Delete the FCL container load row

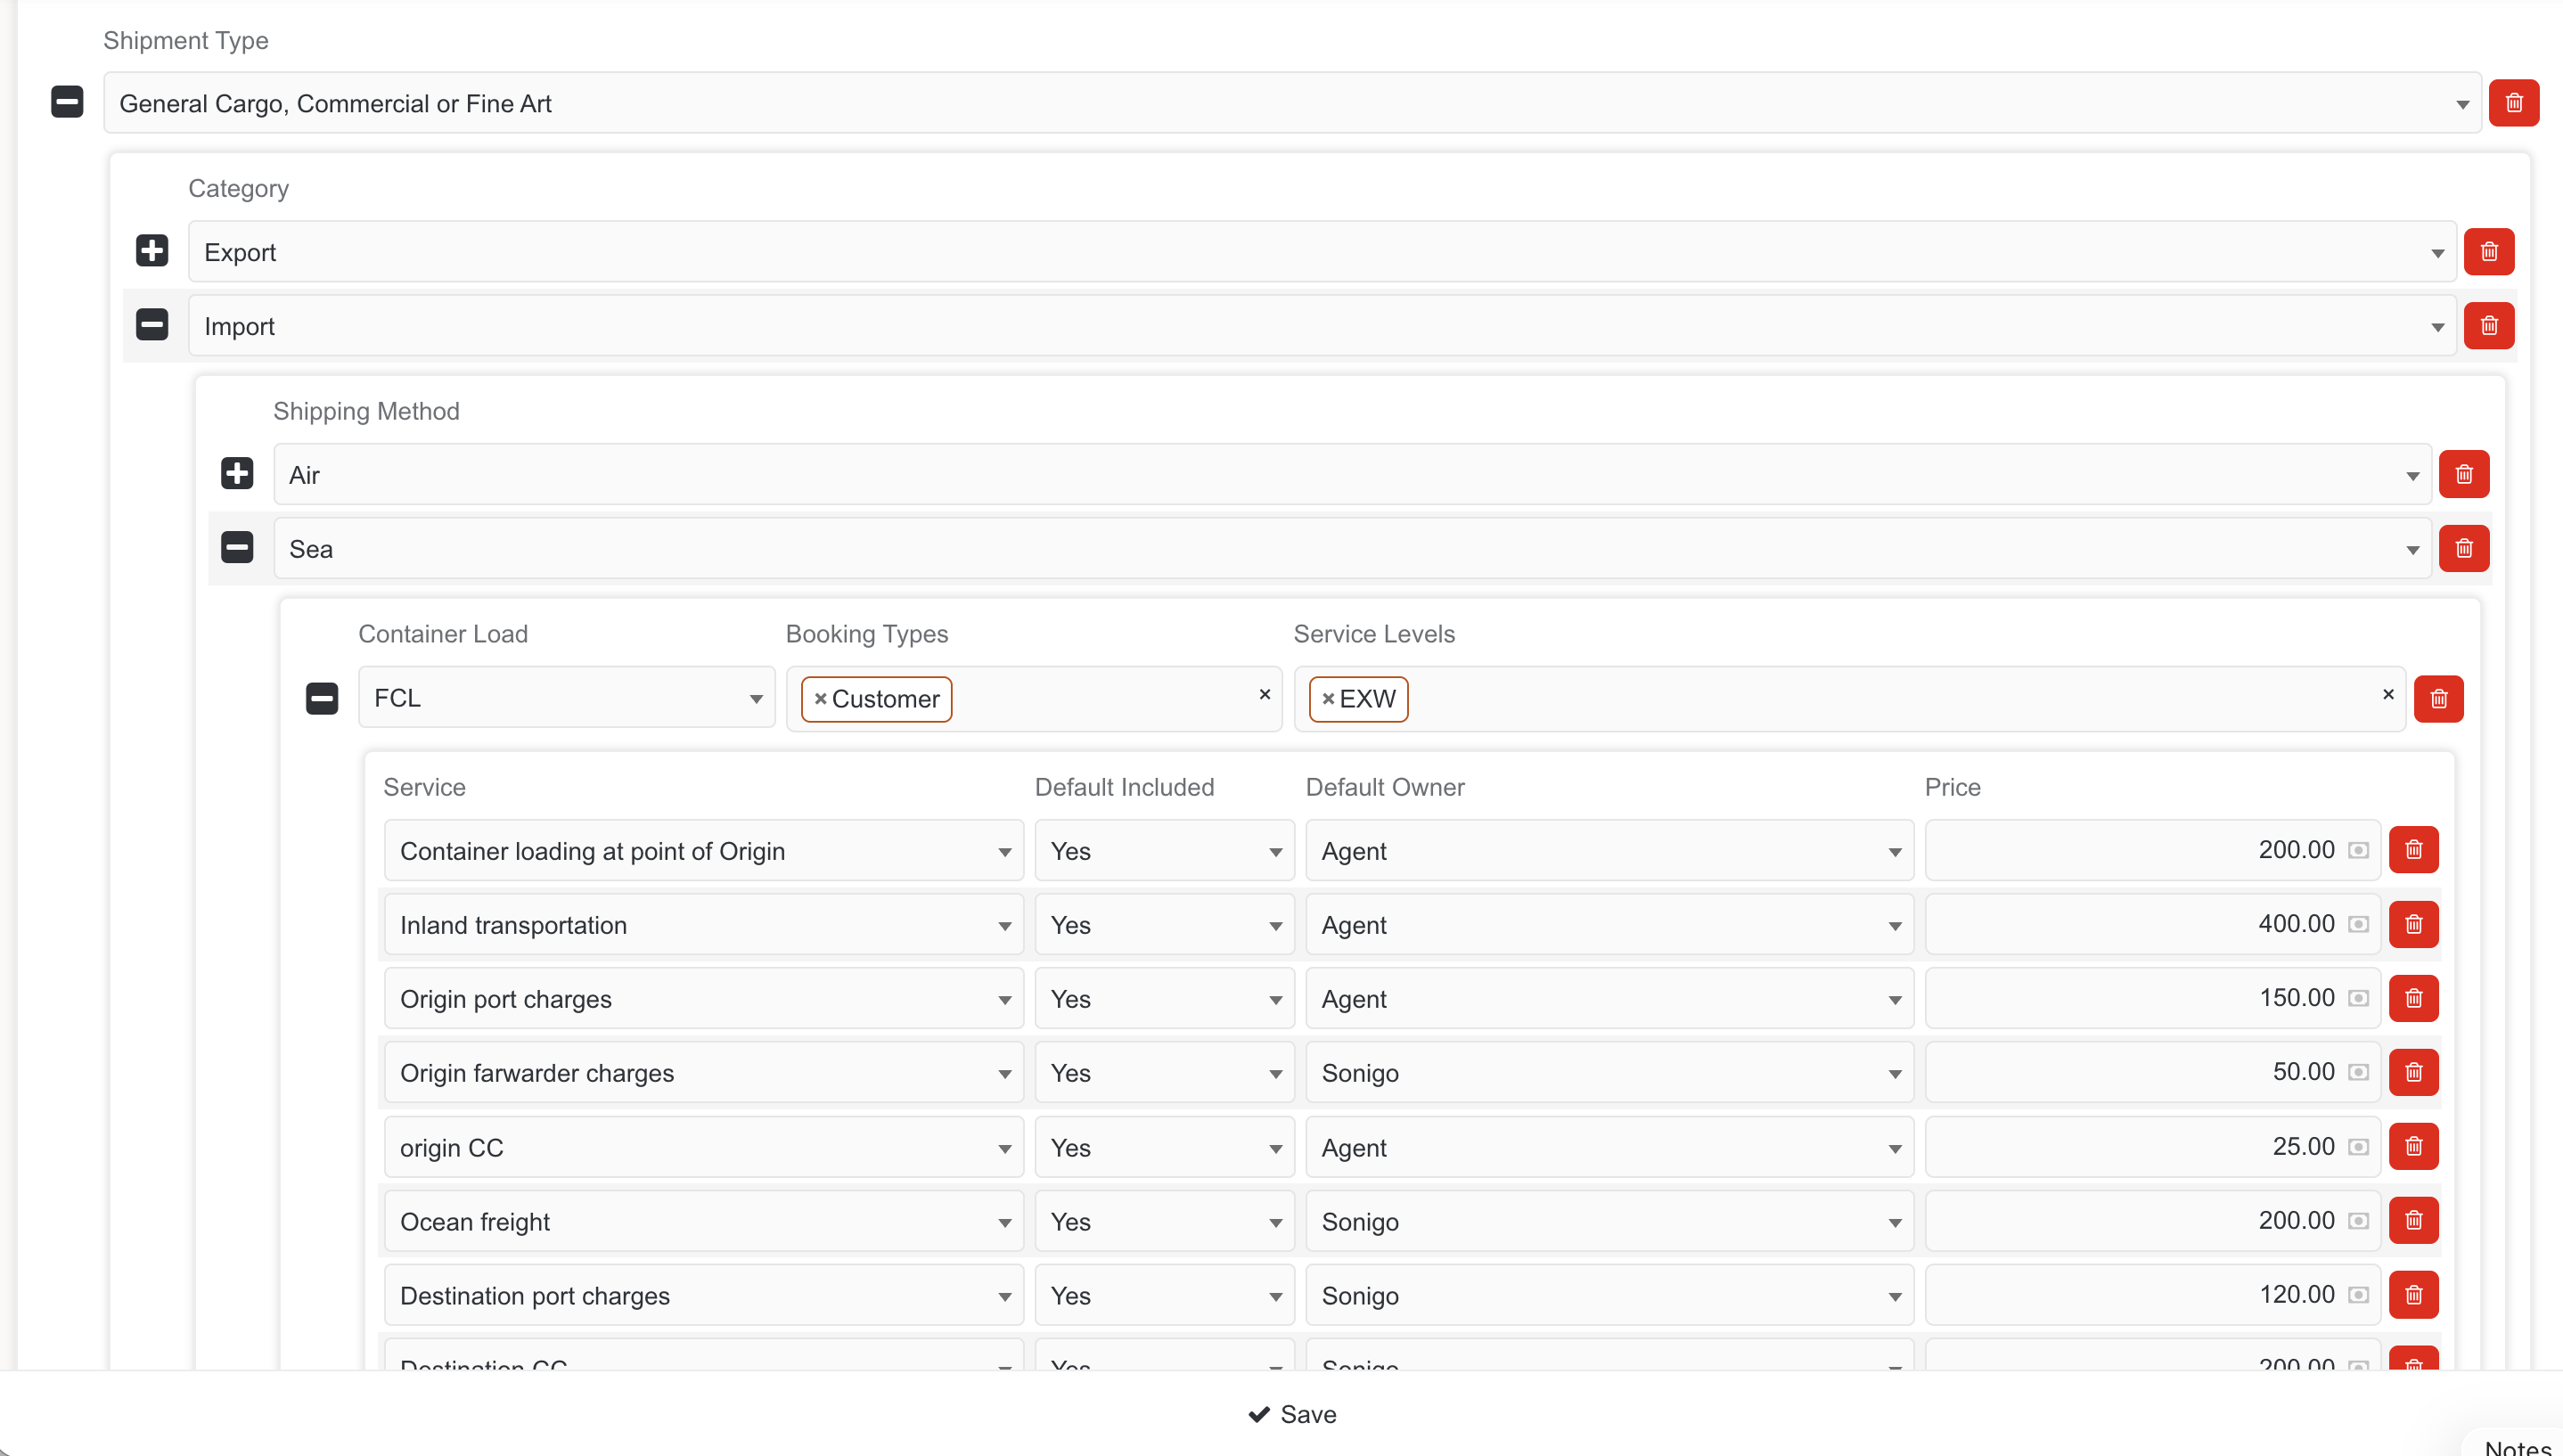click(x=2438, y=698)
